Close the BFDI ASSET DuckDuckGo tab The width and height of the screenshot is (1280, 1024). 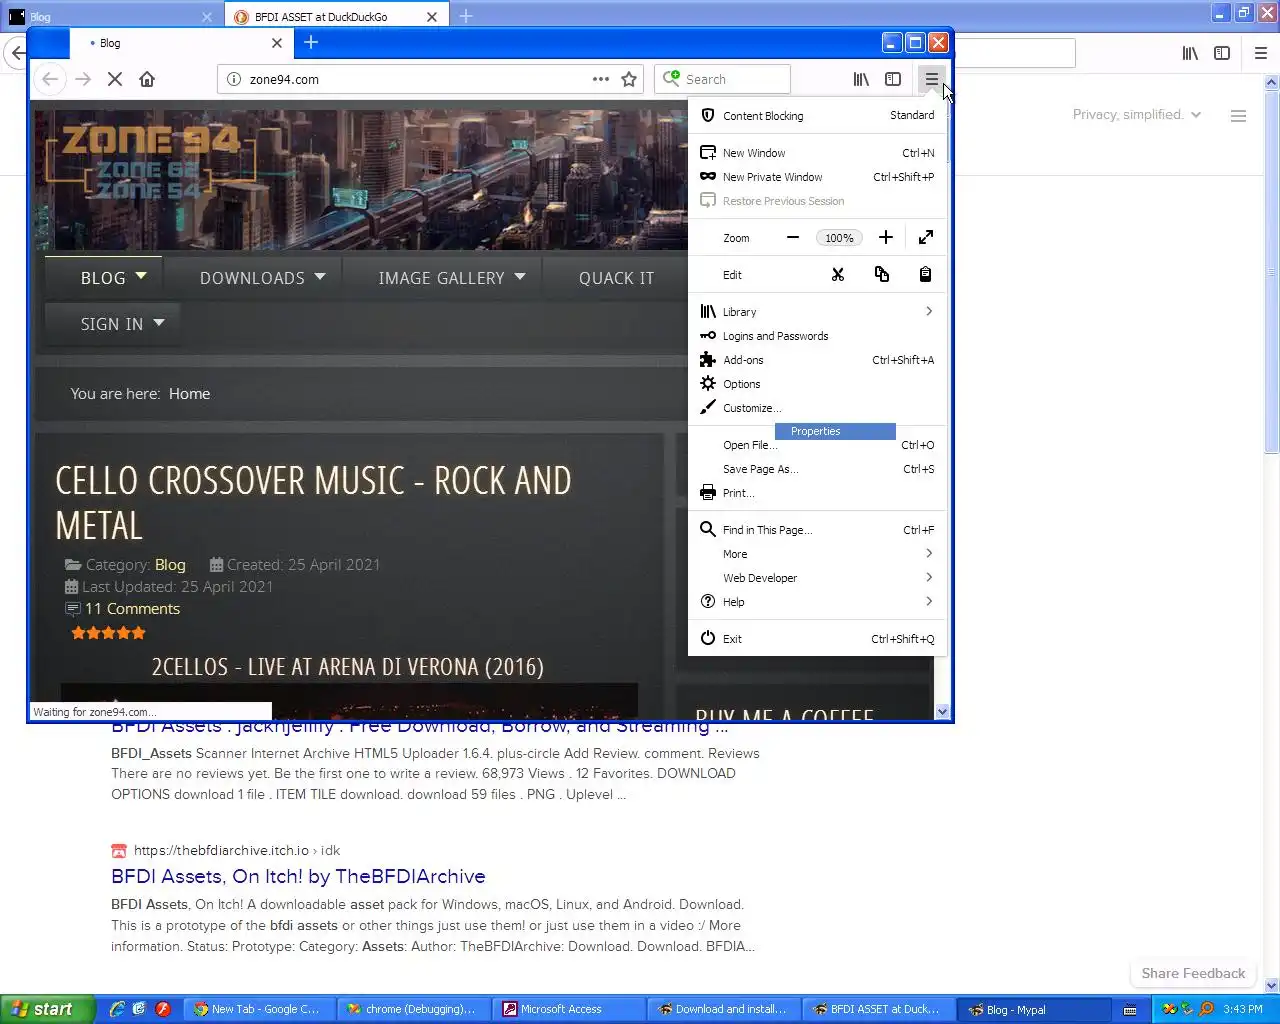(x=432, y=17)
